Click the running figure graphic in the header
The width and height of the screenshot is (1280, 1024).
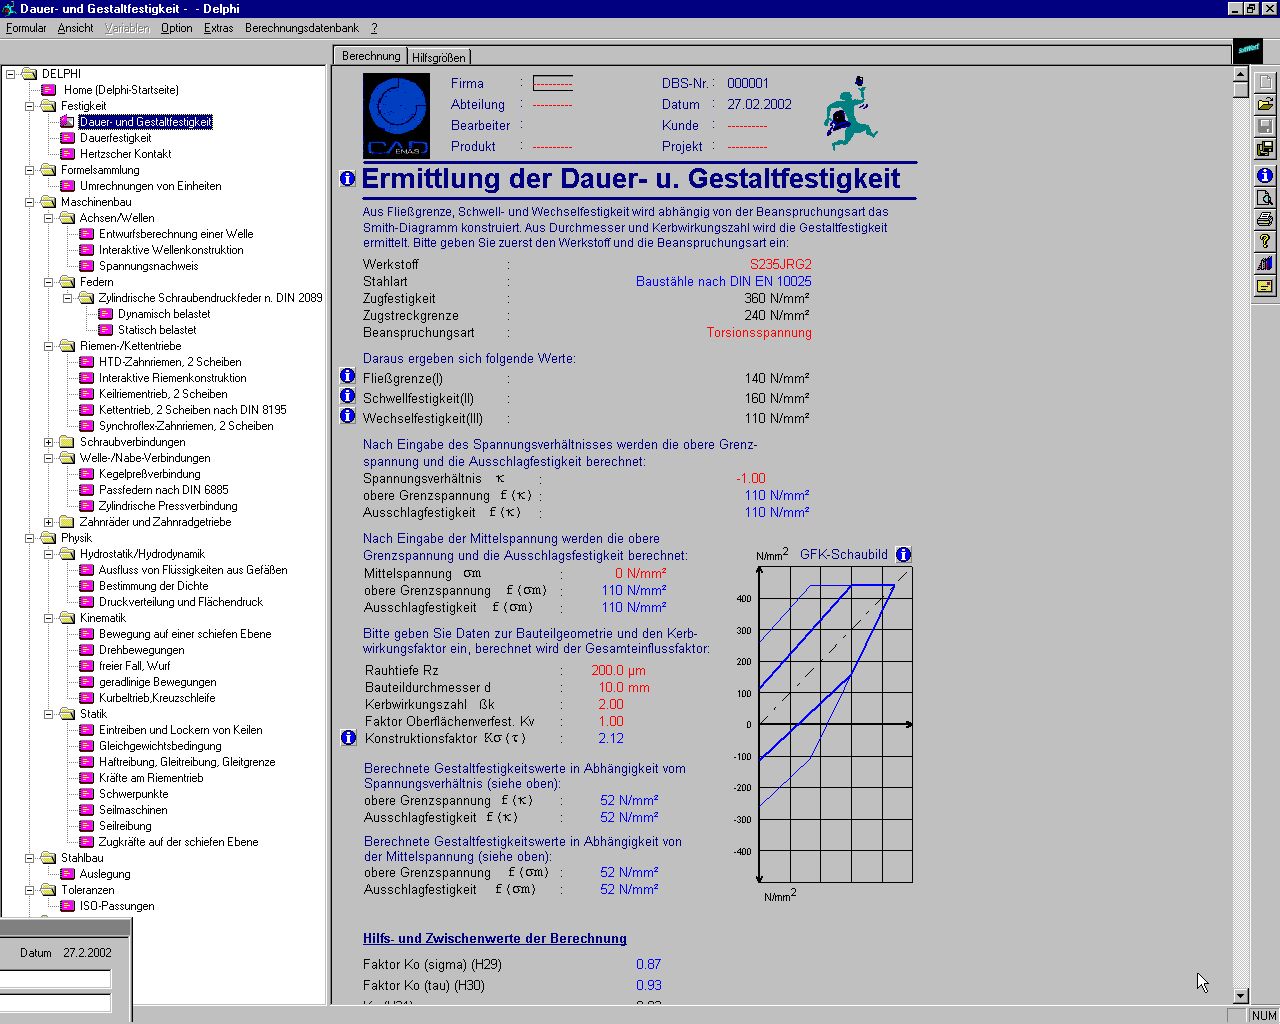pyautogui.click(x=849, y=113)
